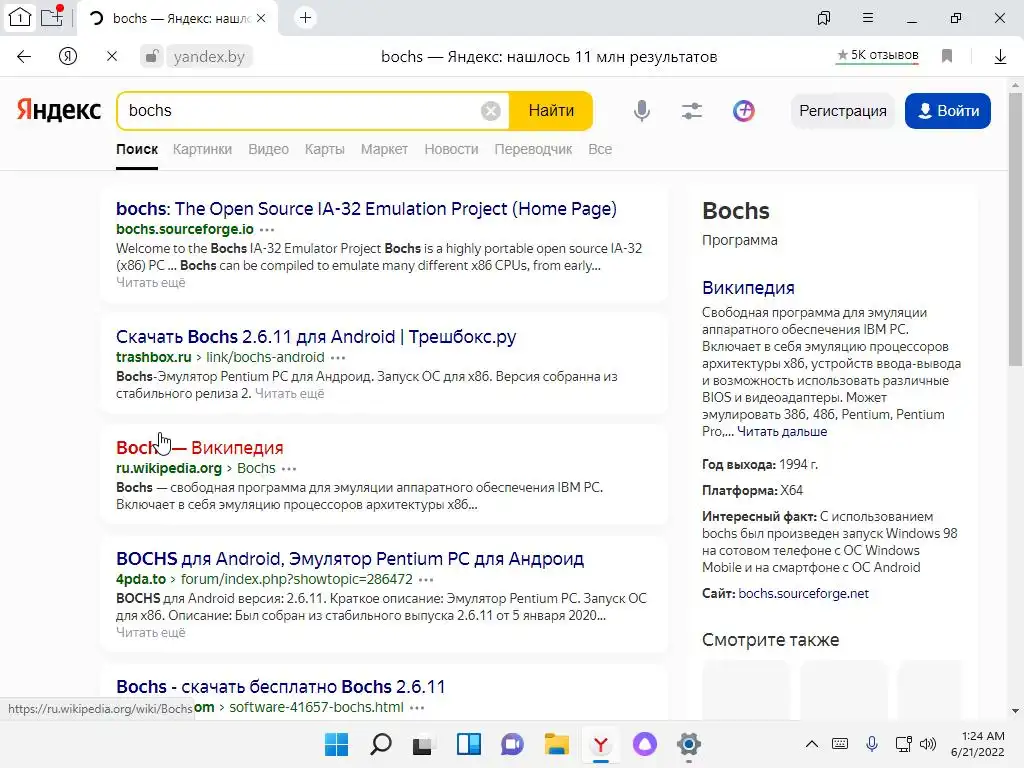Open Bochs скачать бесплатно 2.6.11 result
Viewport: 1024px width, 768px height.
[281, 686]
